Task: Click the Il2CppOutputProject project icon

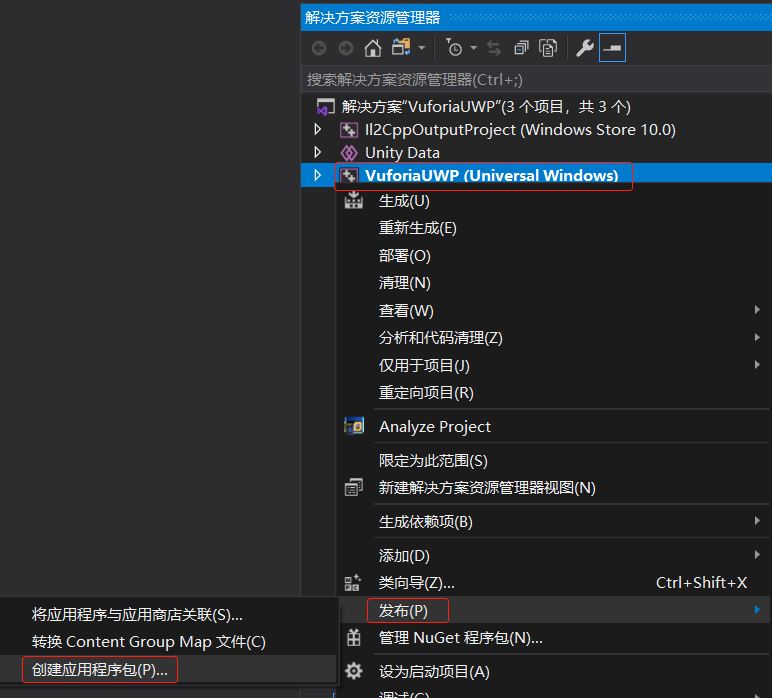Action: (x=349, y=130)
